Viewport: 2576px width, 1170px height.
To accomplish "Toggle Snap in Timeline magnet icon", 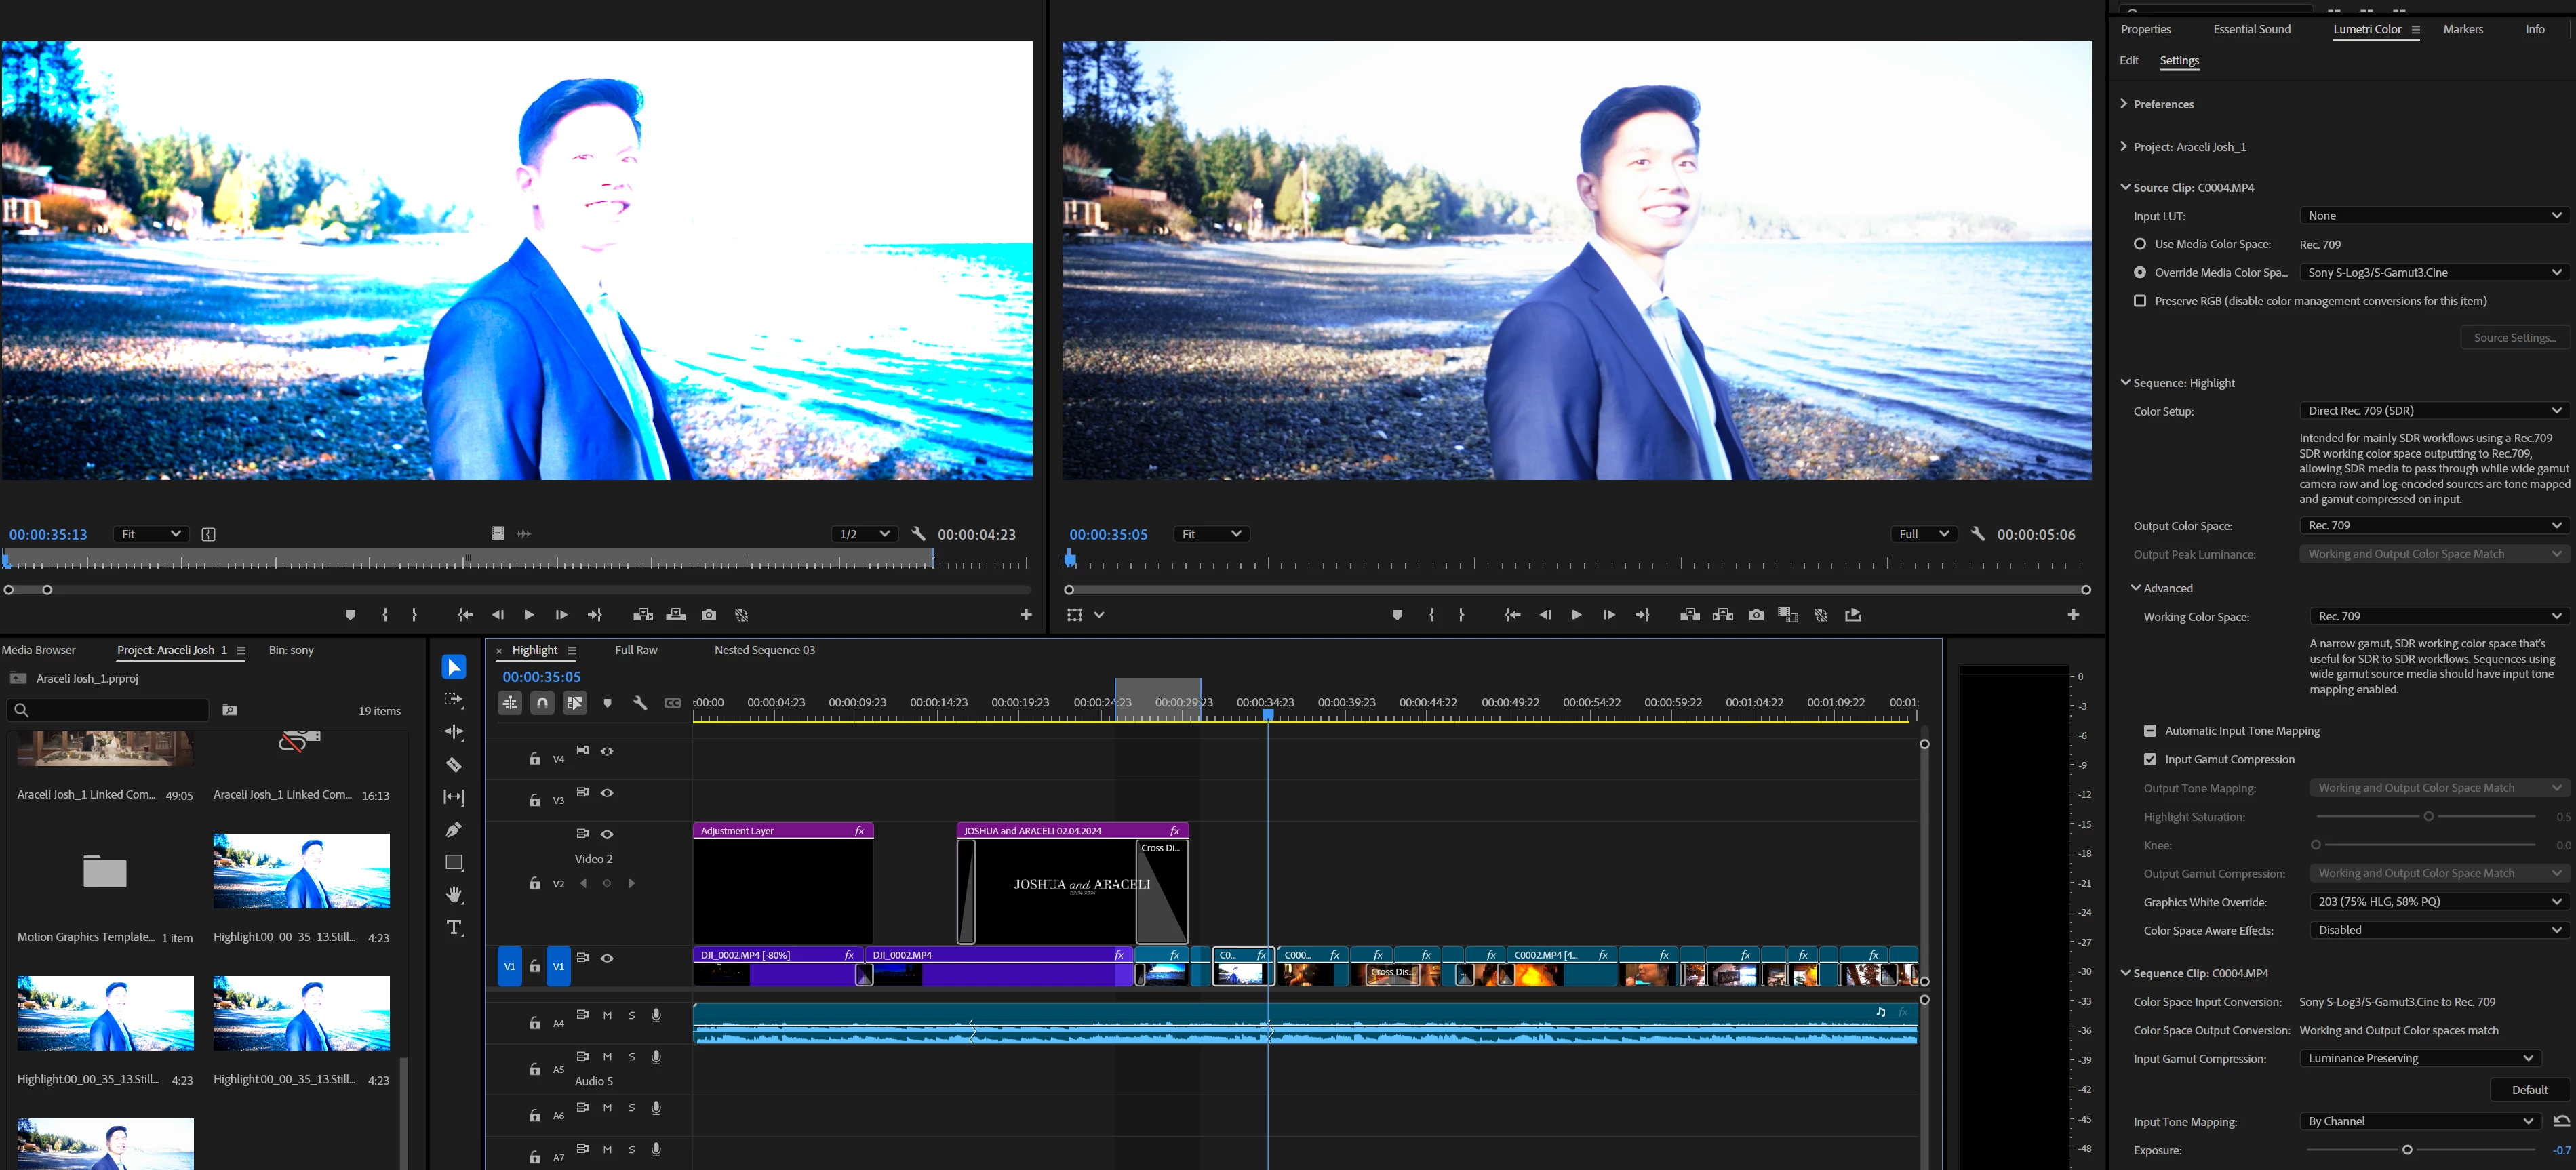I will pos(542,703).
